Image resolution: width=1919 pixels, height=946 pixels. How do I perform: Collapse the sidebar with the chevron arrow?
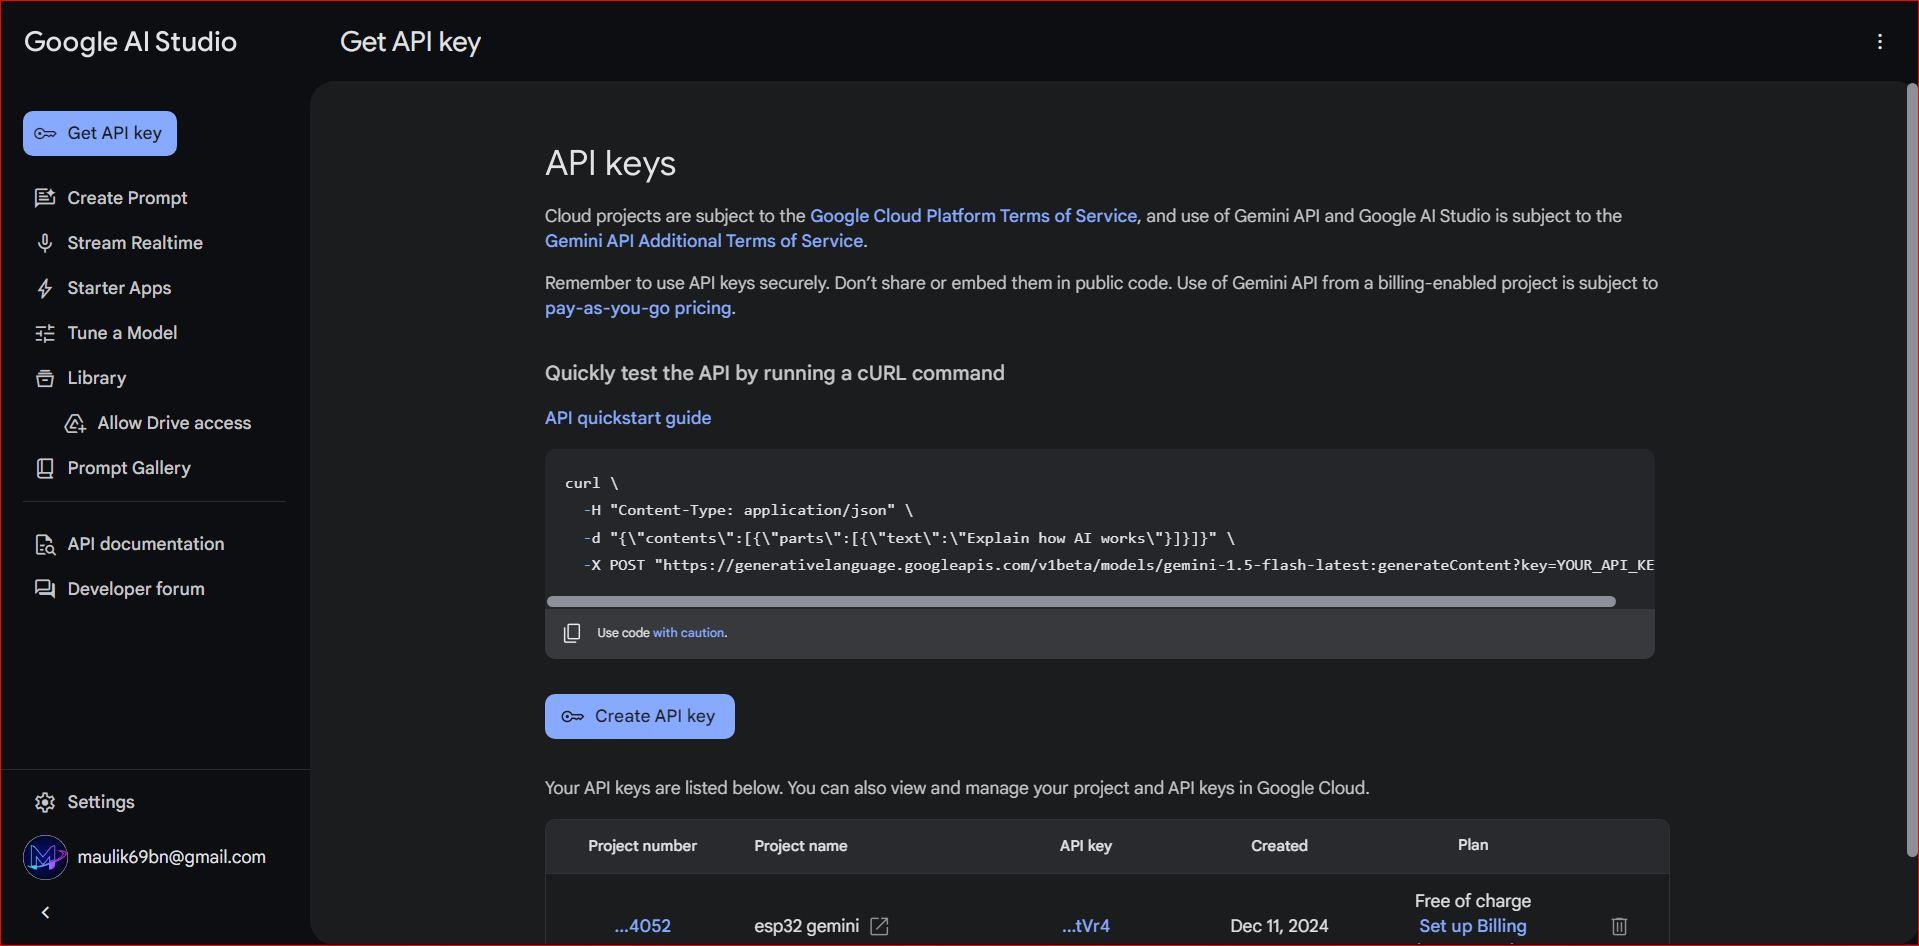pyautogui.click(x=45, y=912)
